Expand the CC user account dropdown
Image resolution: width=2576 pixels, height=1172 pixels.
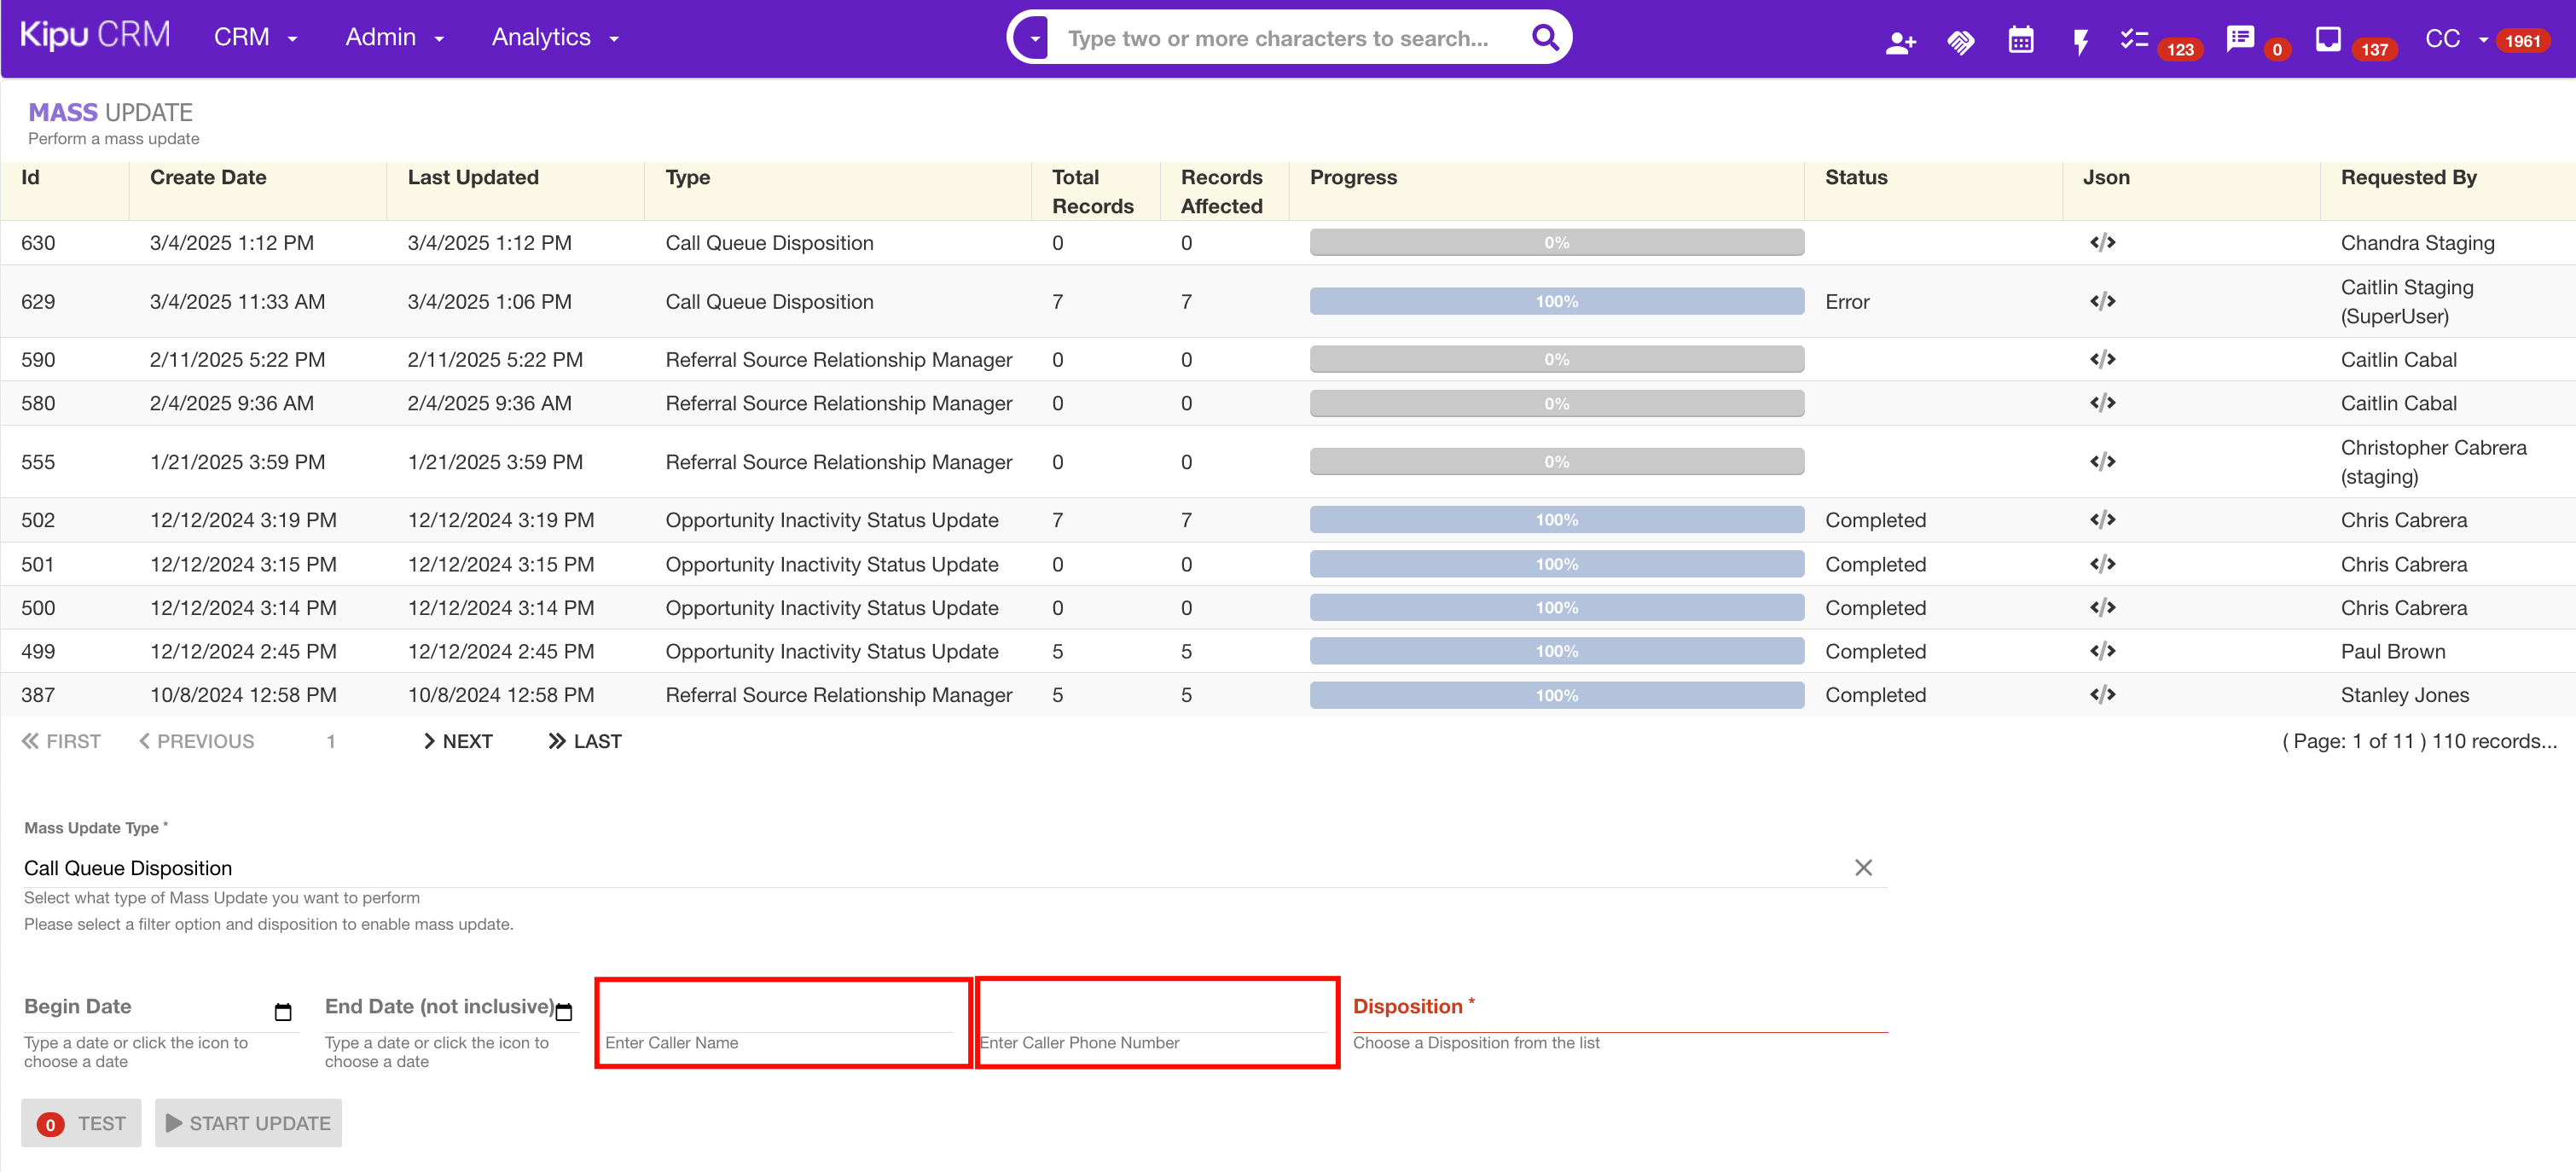[2456, 39]
